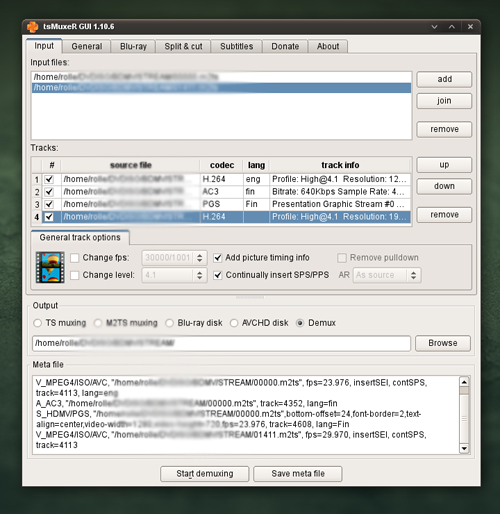Image resolution: width=500 pixels, height=514 pixels.
Task: Click the title bar up-chevron button
Action: pyautogui.click(x=452, y=27)
